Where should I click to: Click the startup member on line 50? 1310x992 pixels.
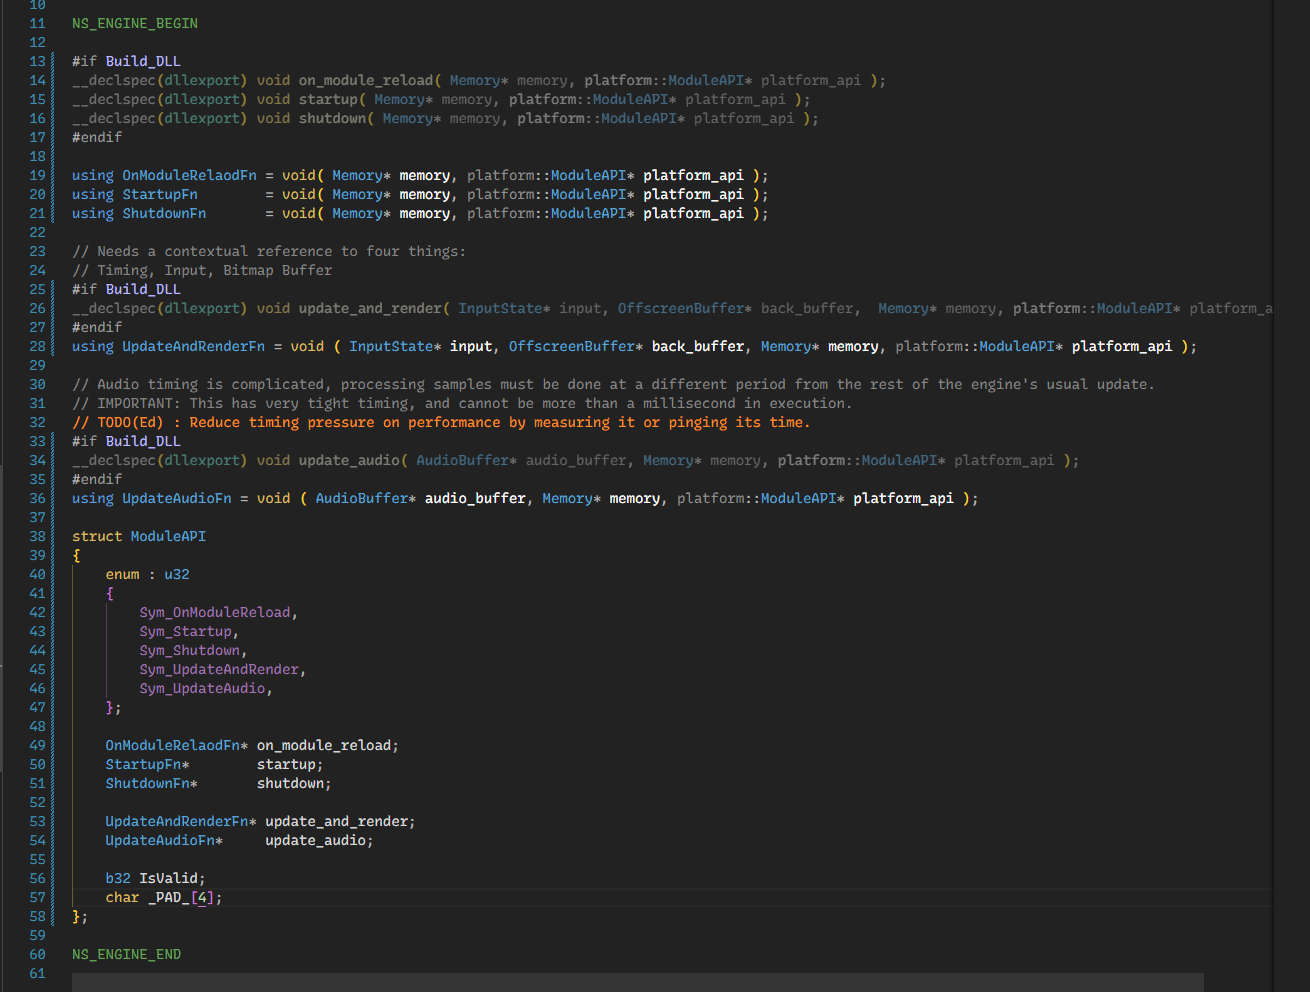coord(286,764)
